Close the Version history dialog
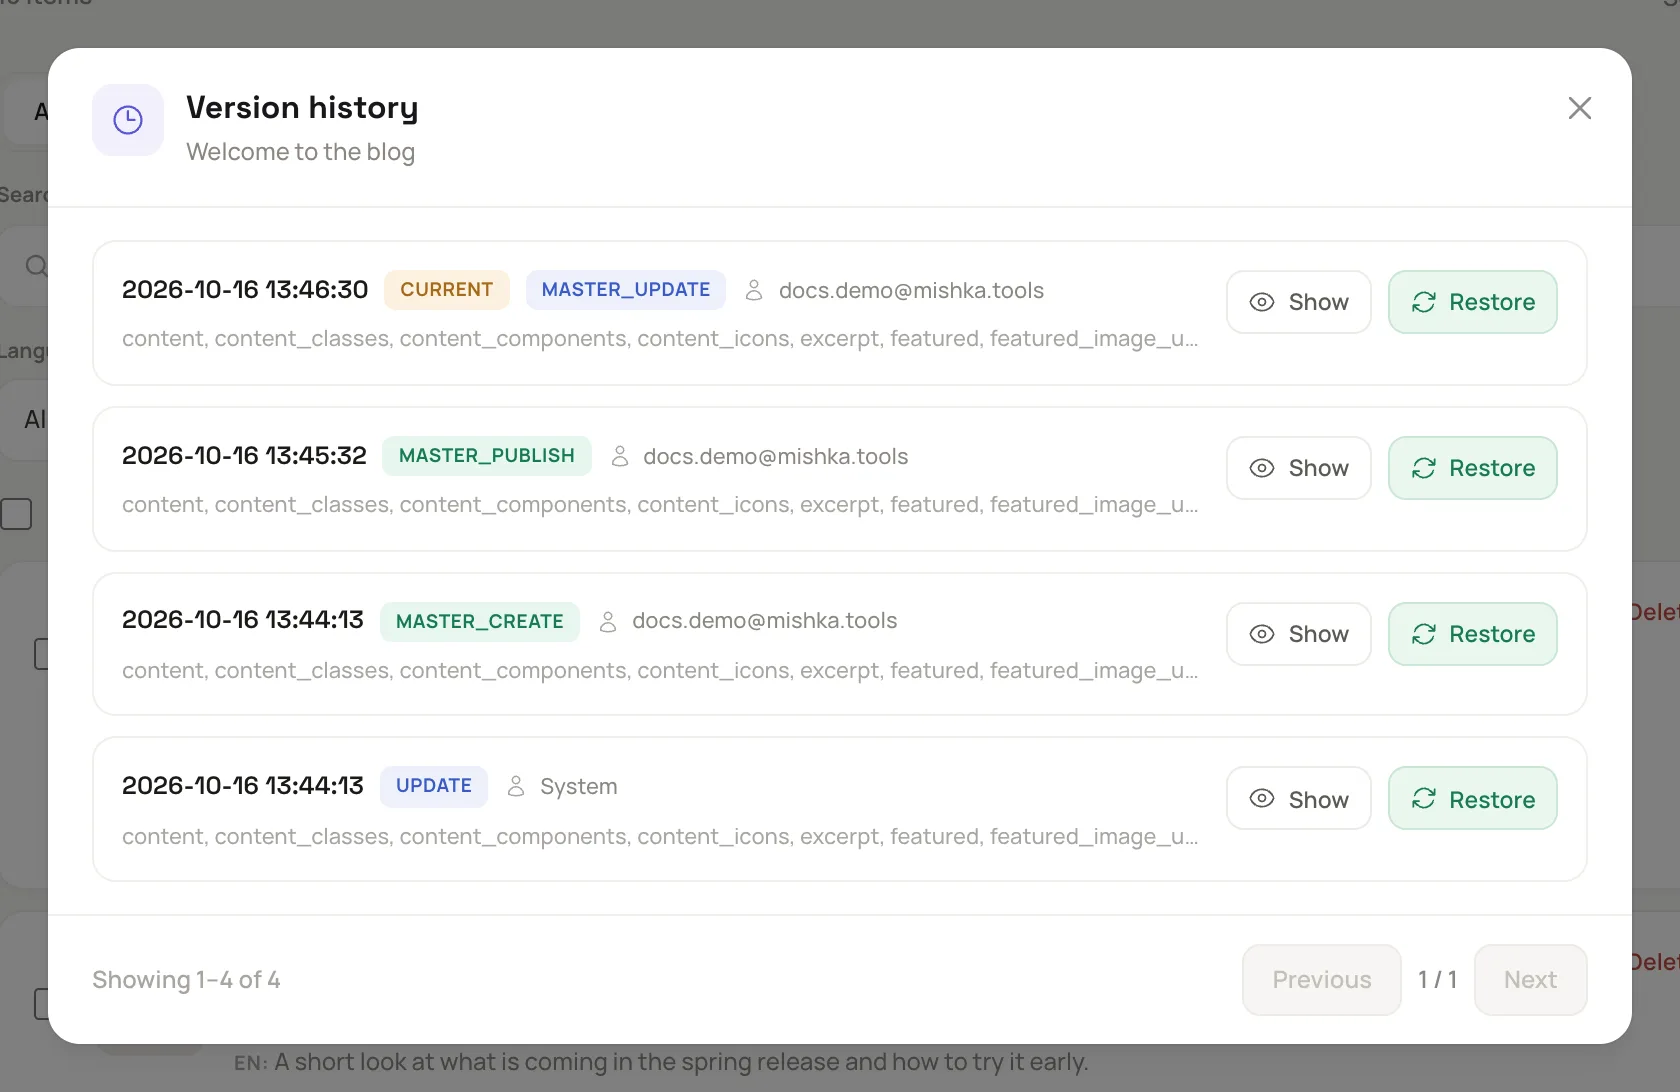Image resolution: width=1680 pixels, height=1092 pixels. click(1580, 108)
